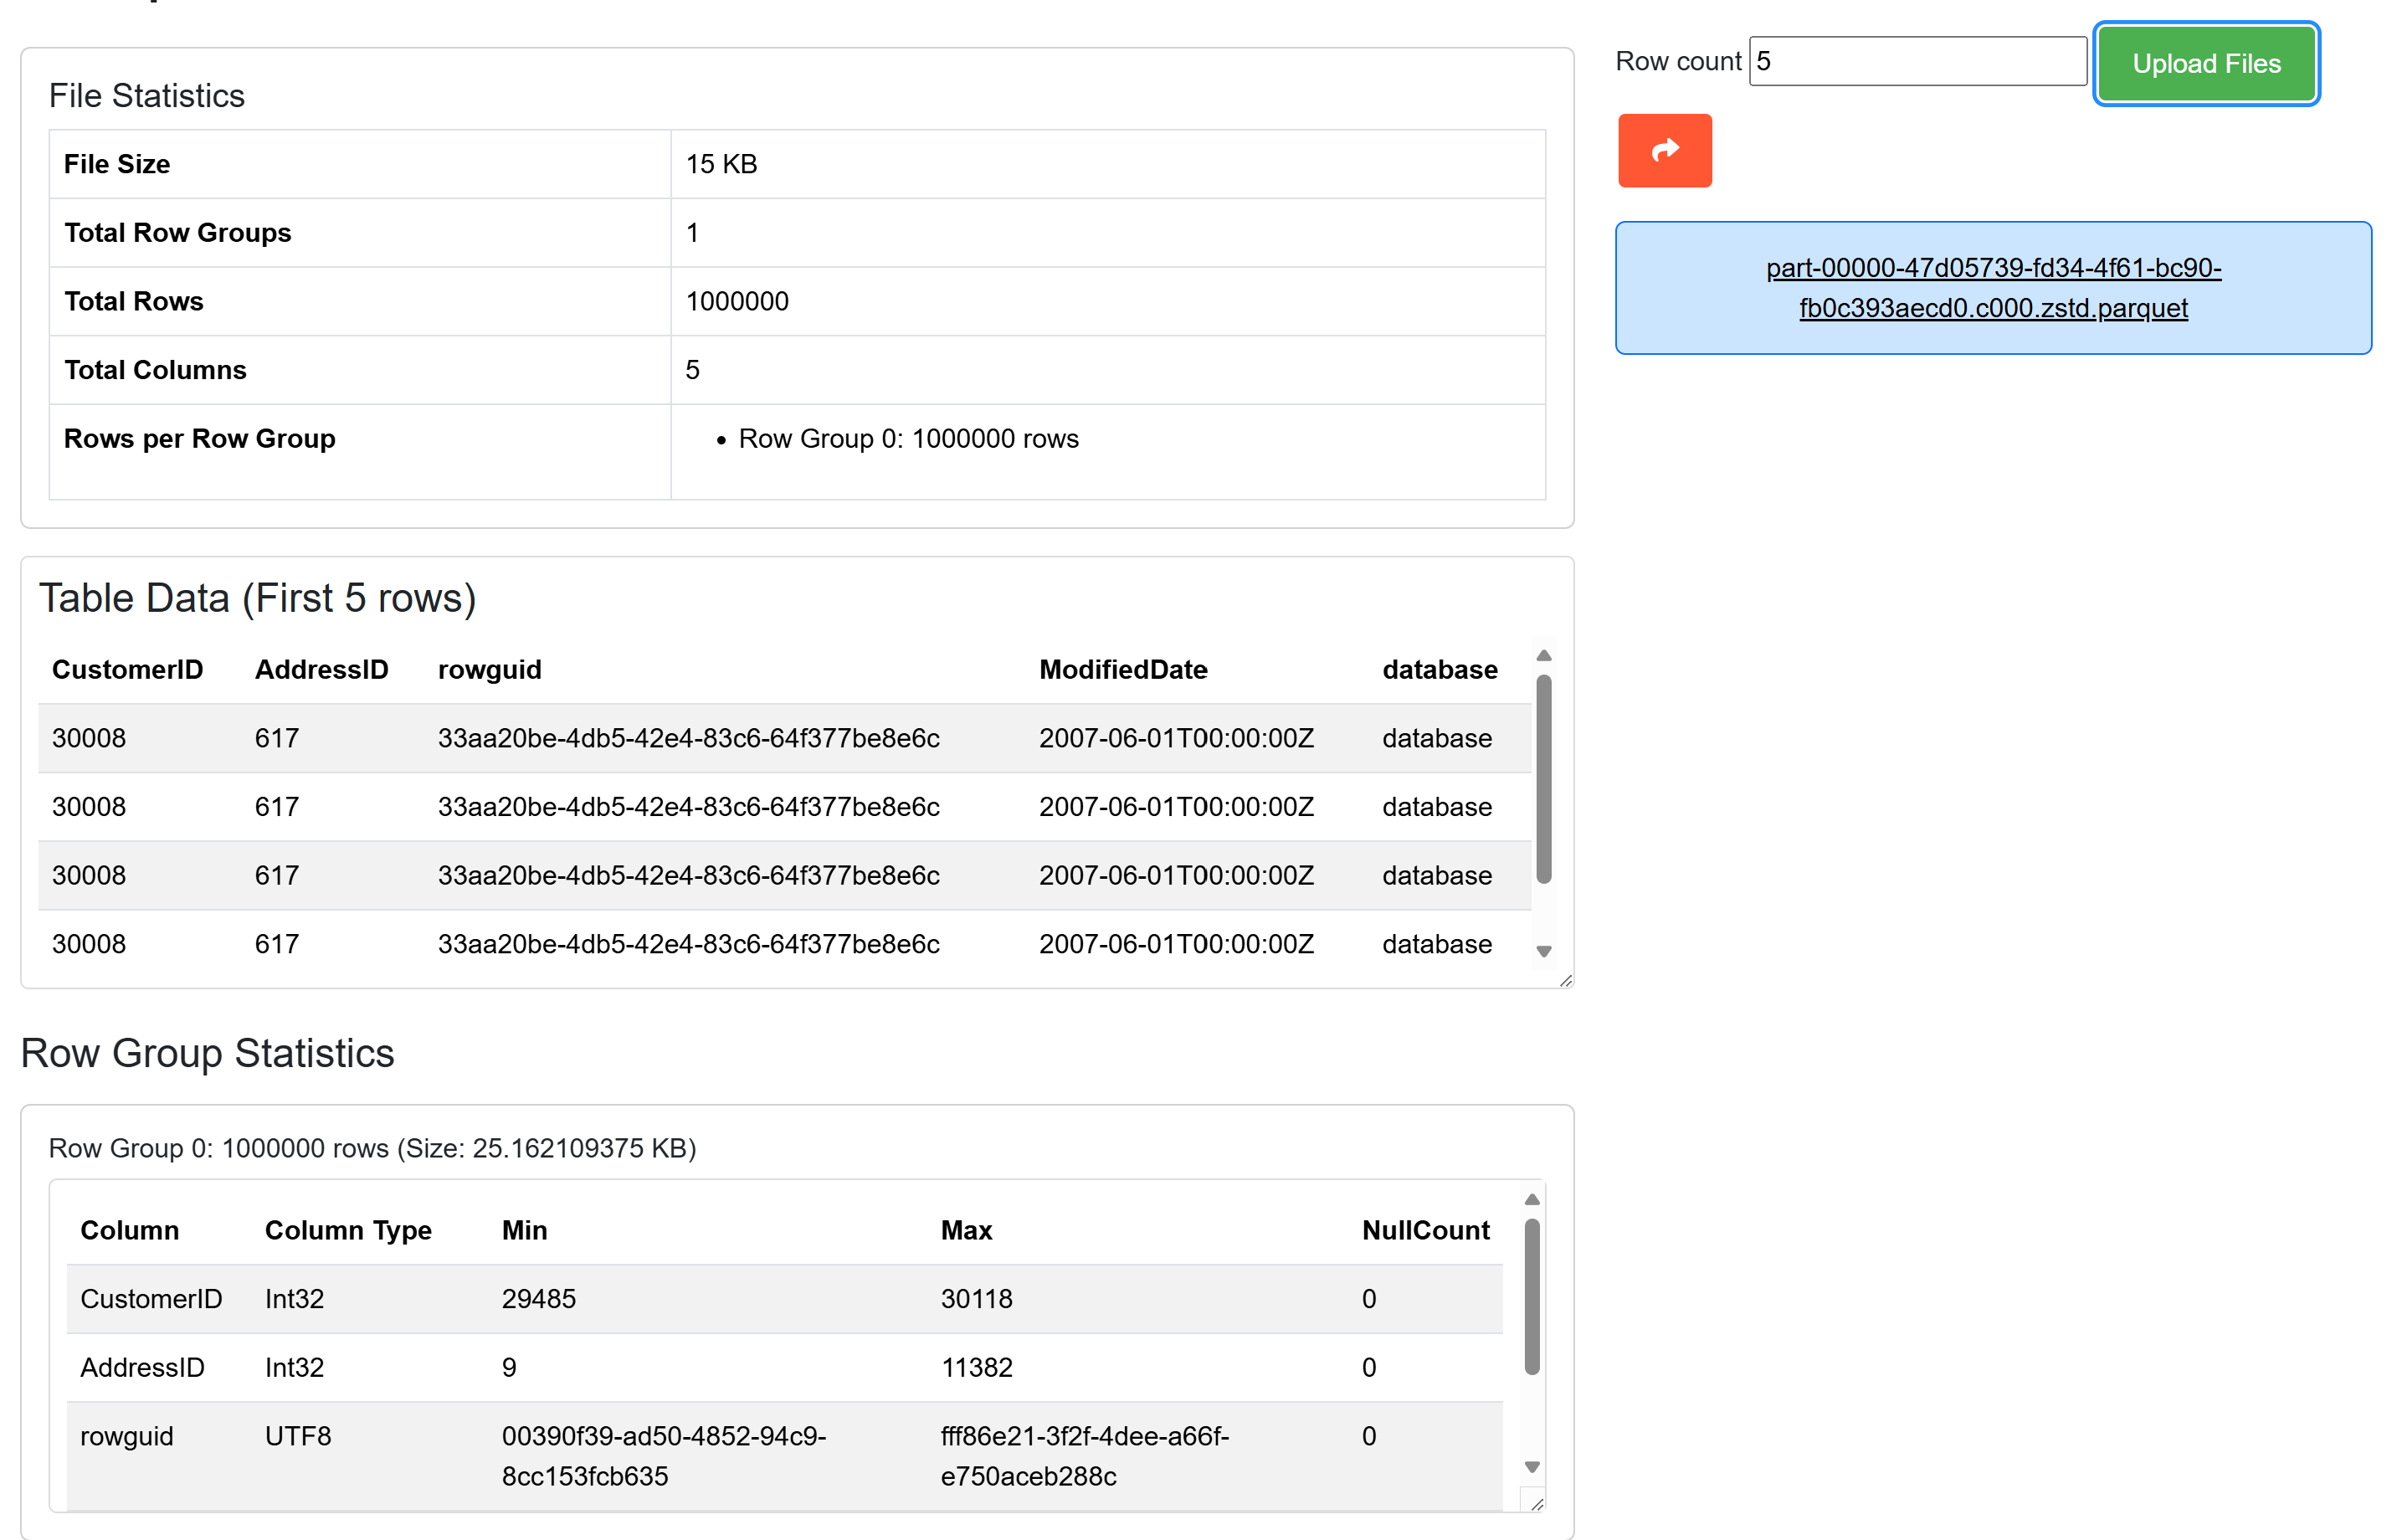Viewport: 2402px width, 1540px height.
Task: Click the NullCount header in statistics table
Action: 1425,1230
